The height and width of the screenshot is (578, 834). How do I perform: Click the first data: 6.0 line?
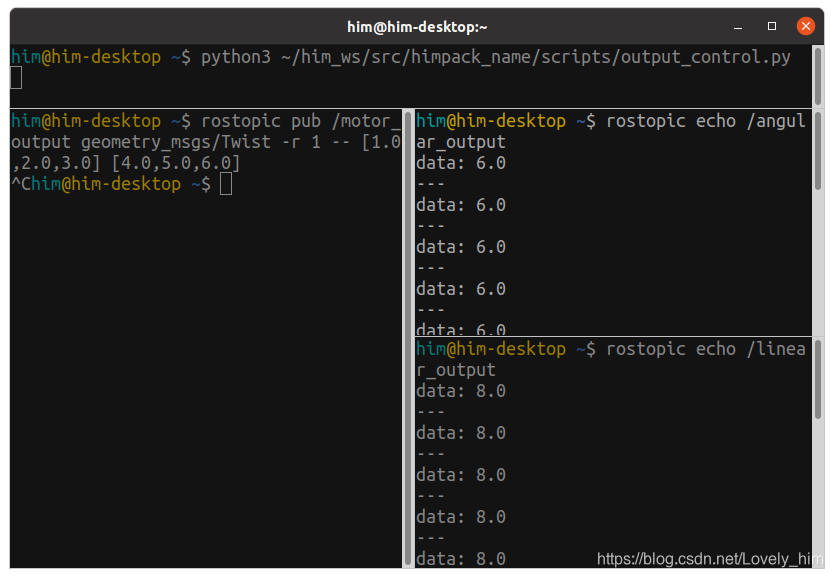(x=461, y=163)
